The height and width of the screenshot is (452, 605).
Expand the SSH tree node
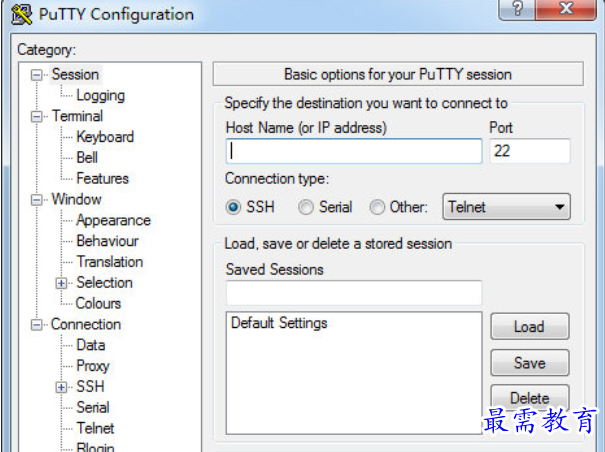[62, 387]
